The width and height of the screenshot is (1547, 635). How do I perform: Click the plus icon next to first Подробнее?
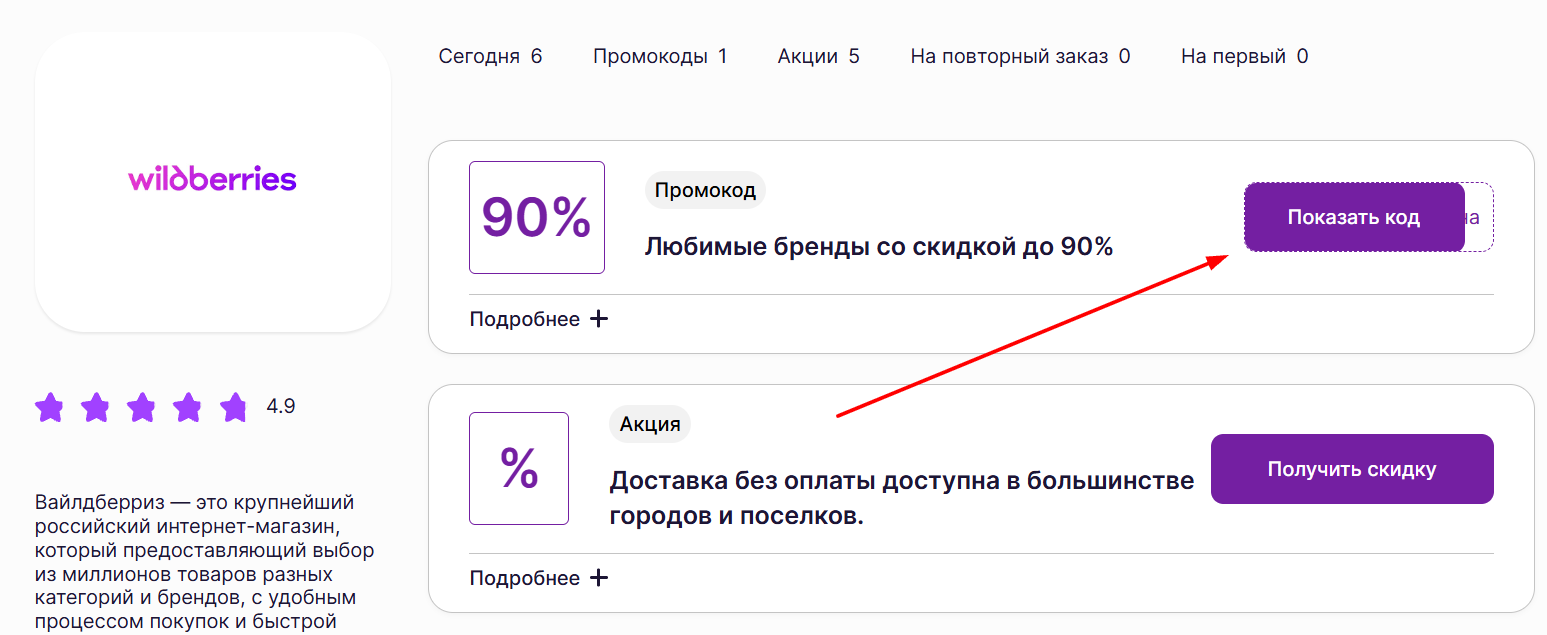click(x=599, y=318)
